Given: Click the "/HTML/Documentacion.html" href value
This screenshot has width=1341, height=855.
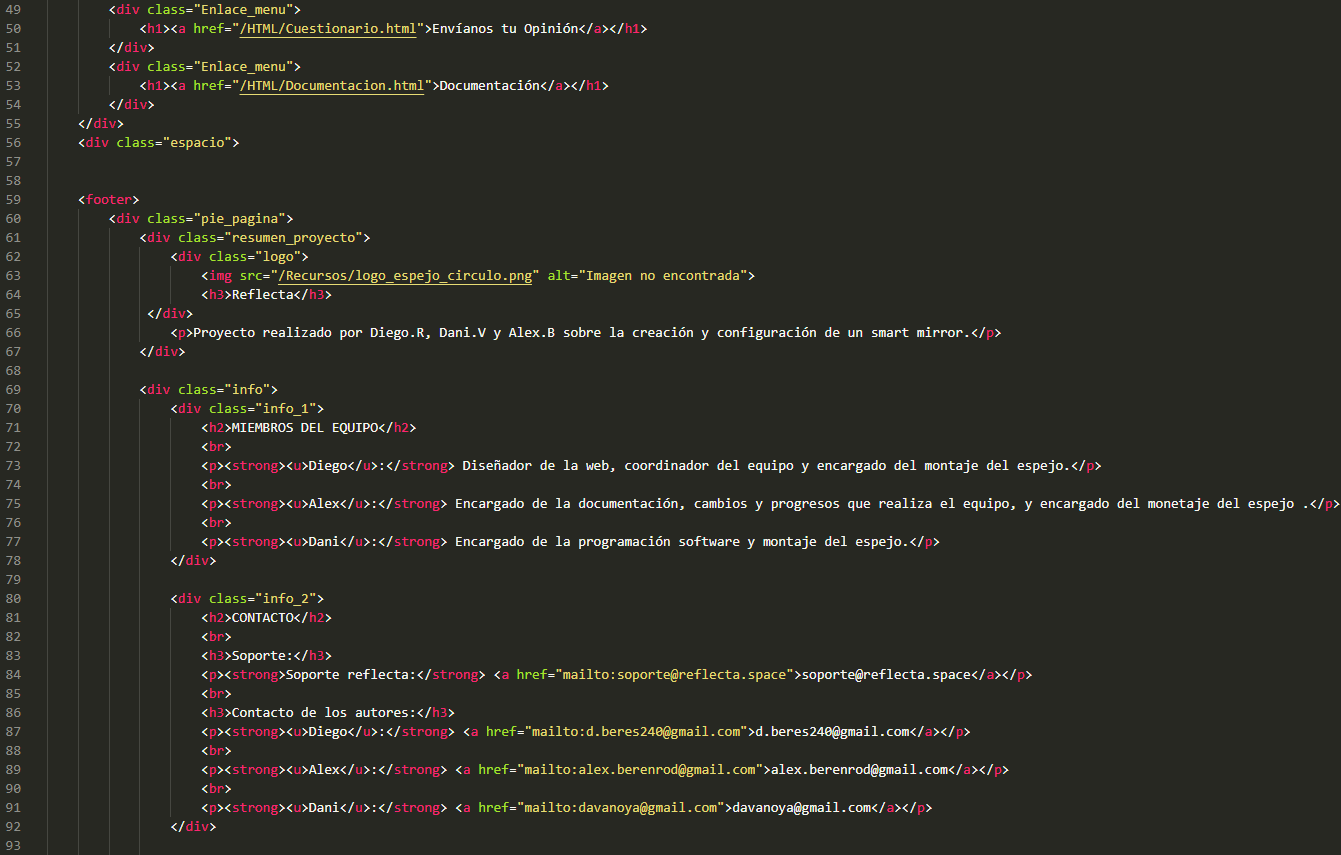Looking at the screenshot, I should pyautogui.click(x=332, y=86).
